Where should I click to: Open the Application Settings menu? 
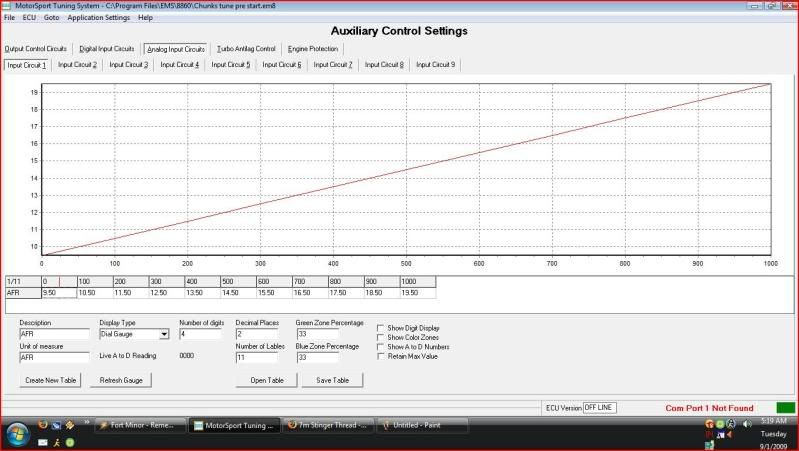[x=99, y=17]
